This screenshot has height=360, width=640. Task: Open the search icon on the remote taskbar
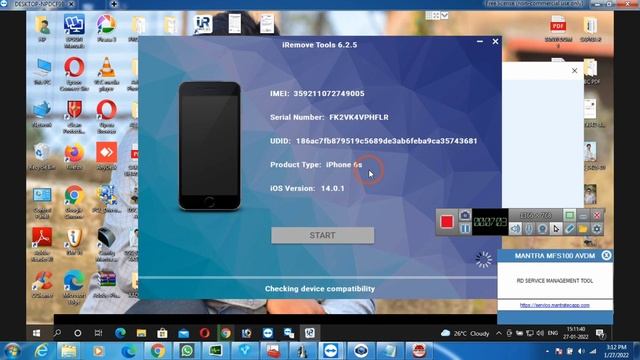click(x=57, y=333)
